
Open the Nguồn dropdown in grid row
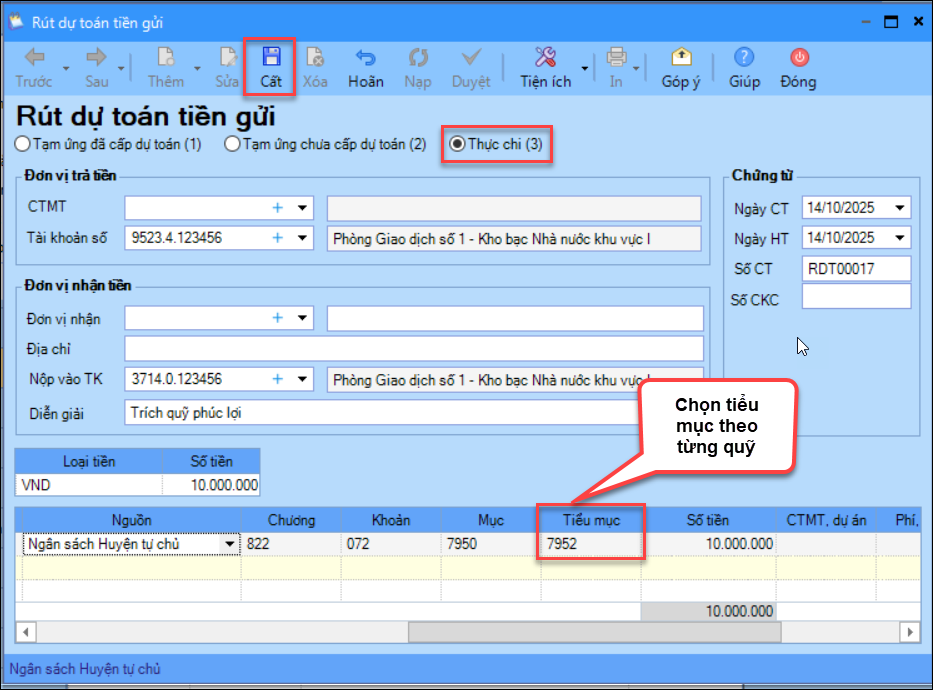pos(231,544)
